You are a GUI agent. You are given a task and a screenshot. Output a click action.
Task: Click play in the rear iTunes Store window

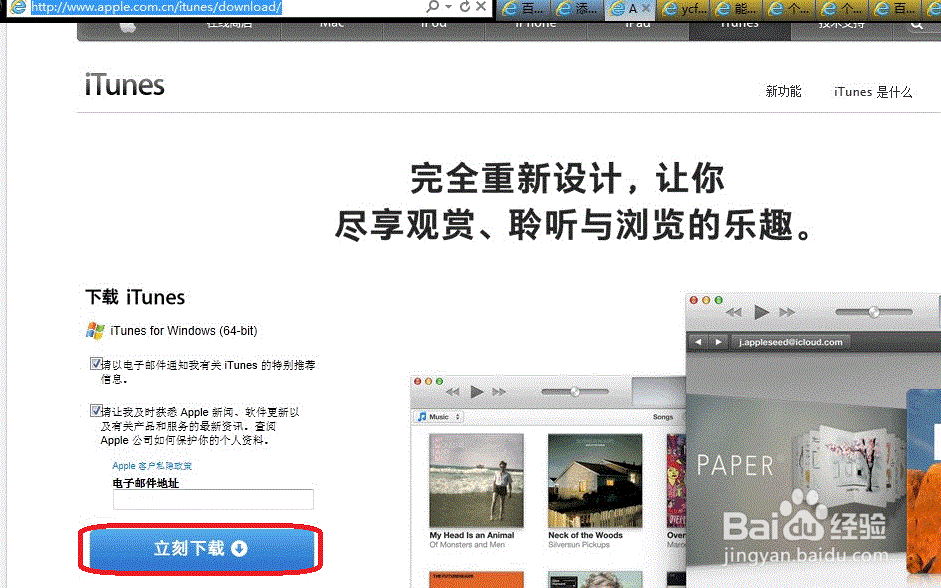[762, 312]
